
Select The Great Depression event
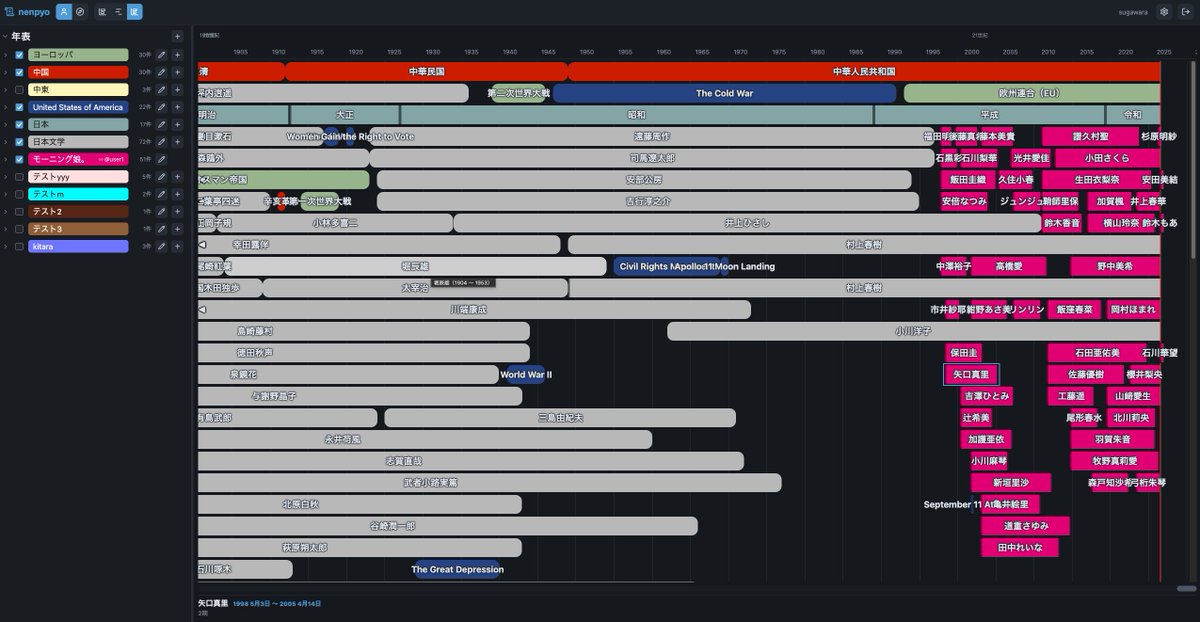coord(457,569)
